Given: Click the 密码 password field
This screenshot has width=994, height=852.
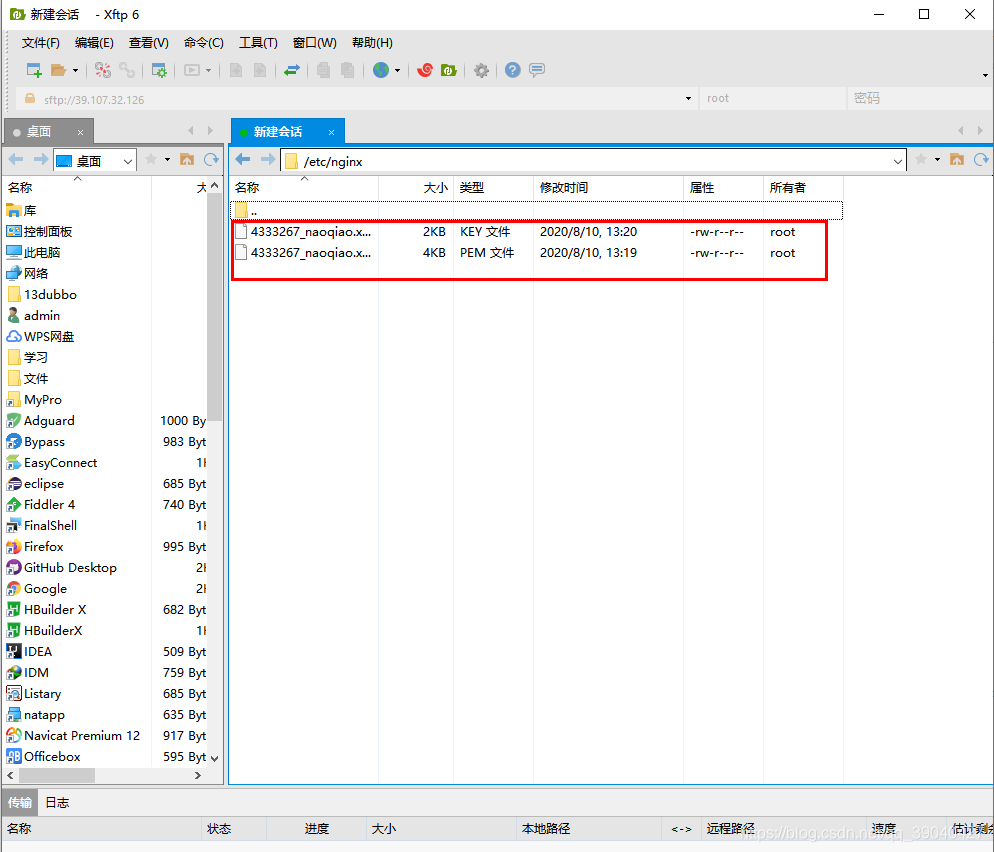Looking at the screenshot, I should pyautogui.click(x=918, y=98).
